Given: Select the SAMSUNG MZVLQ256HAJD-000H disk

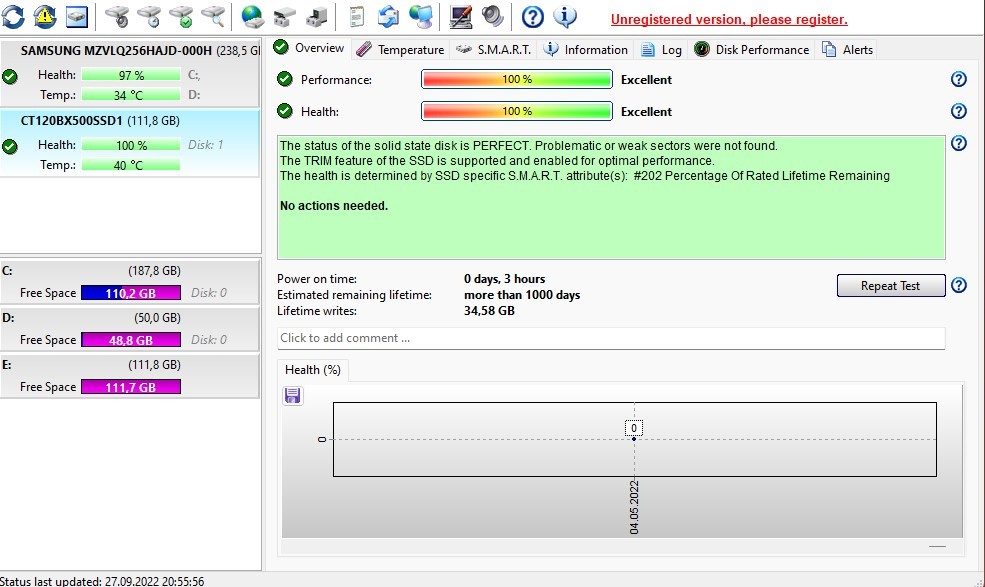Looking at the screenshot, I should tap(130, 72).
